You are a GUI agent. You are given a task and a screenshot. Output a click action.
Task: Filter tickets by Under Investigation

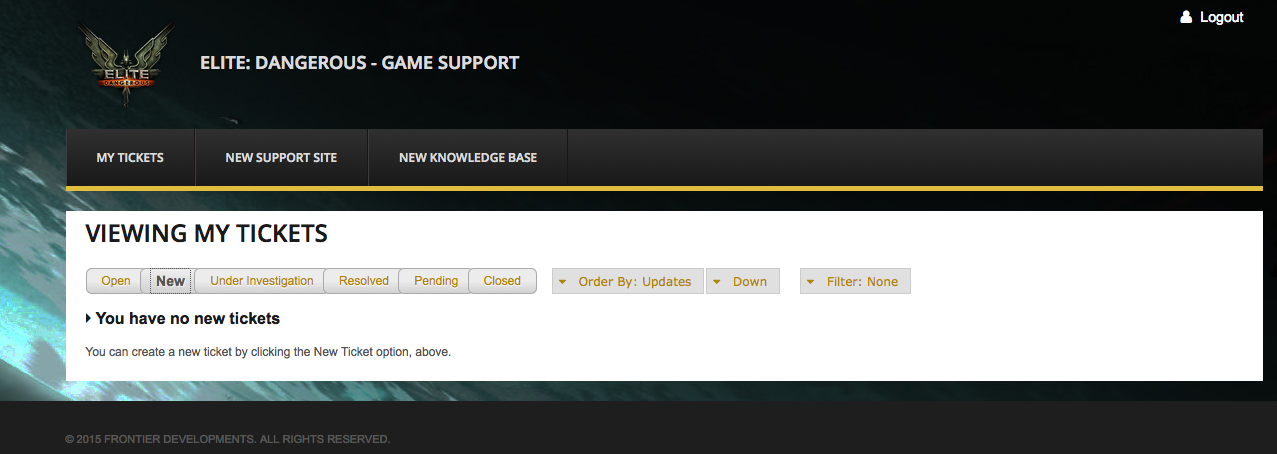pos(260,281)
